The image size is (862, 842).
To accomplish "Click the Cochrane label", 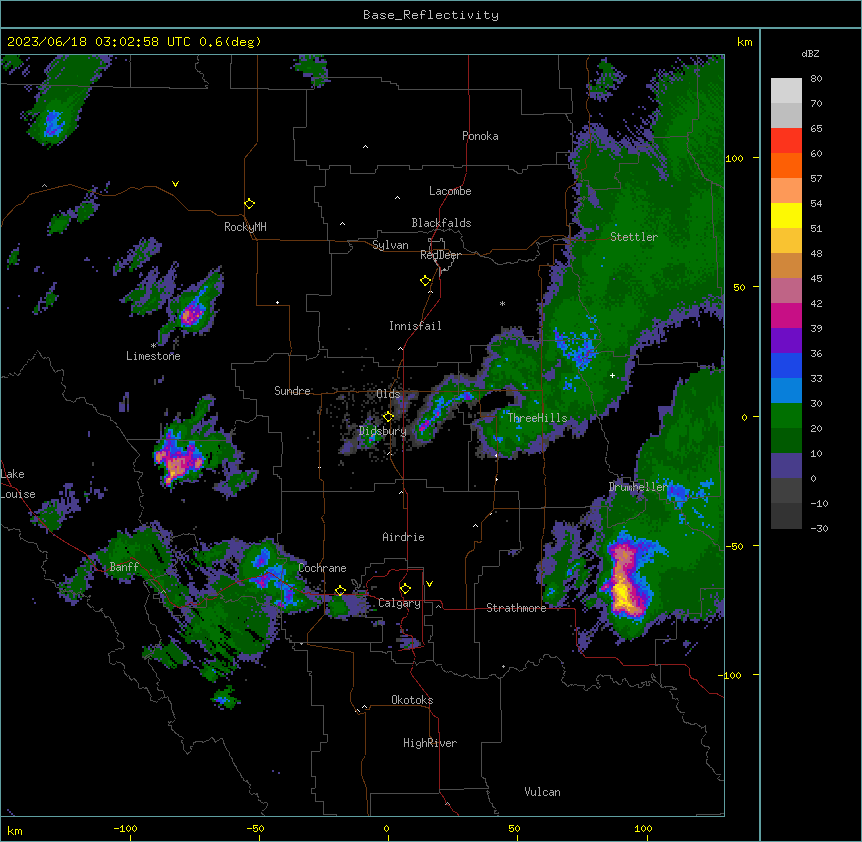I will coord(322,568).
